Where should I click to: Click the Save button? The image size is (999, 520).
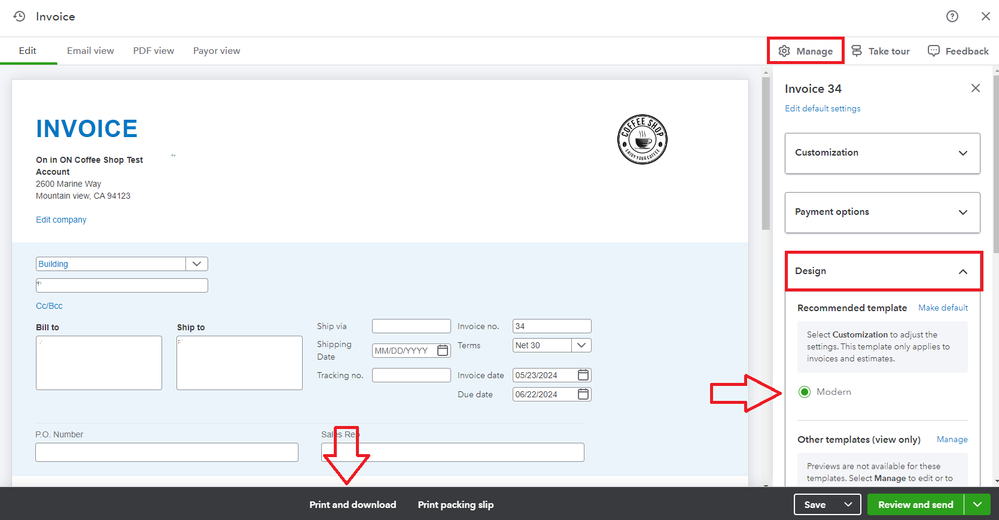[816, 505]
